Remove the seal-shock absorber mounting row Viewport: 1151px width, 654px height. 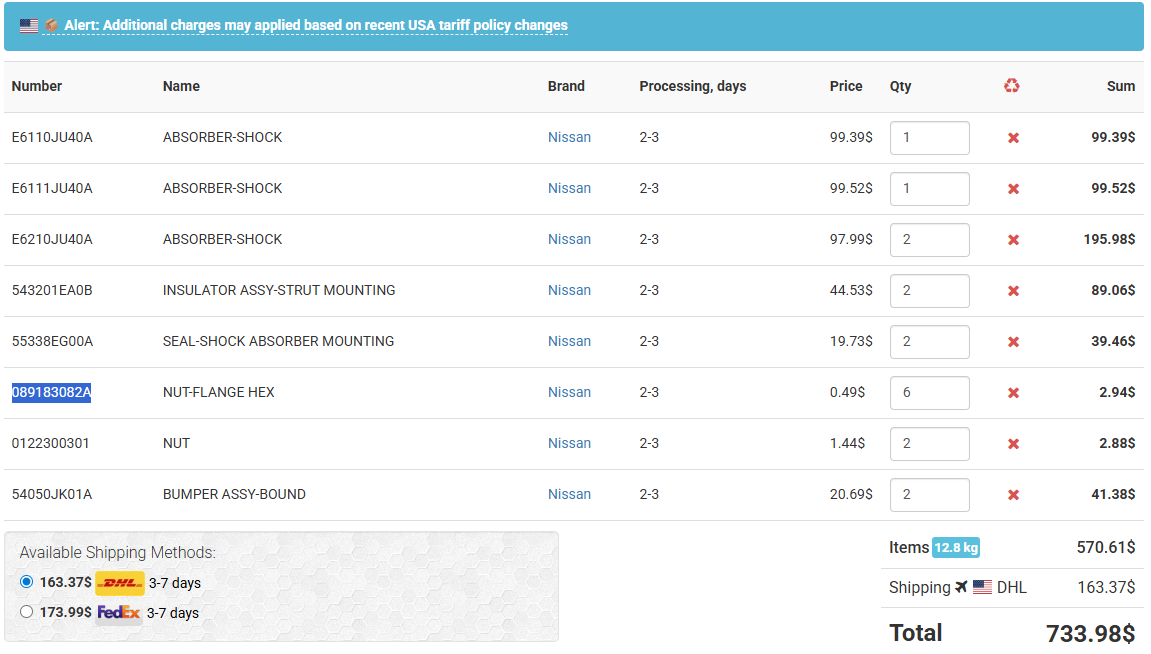coord(1013,342)
